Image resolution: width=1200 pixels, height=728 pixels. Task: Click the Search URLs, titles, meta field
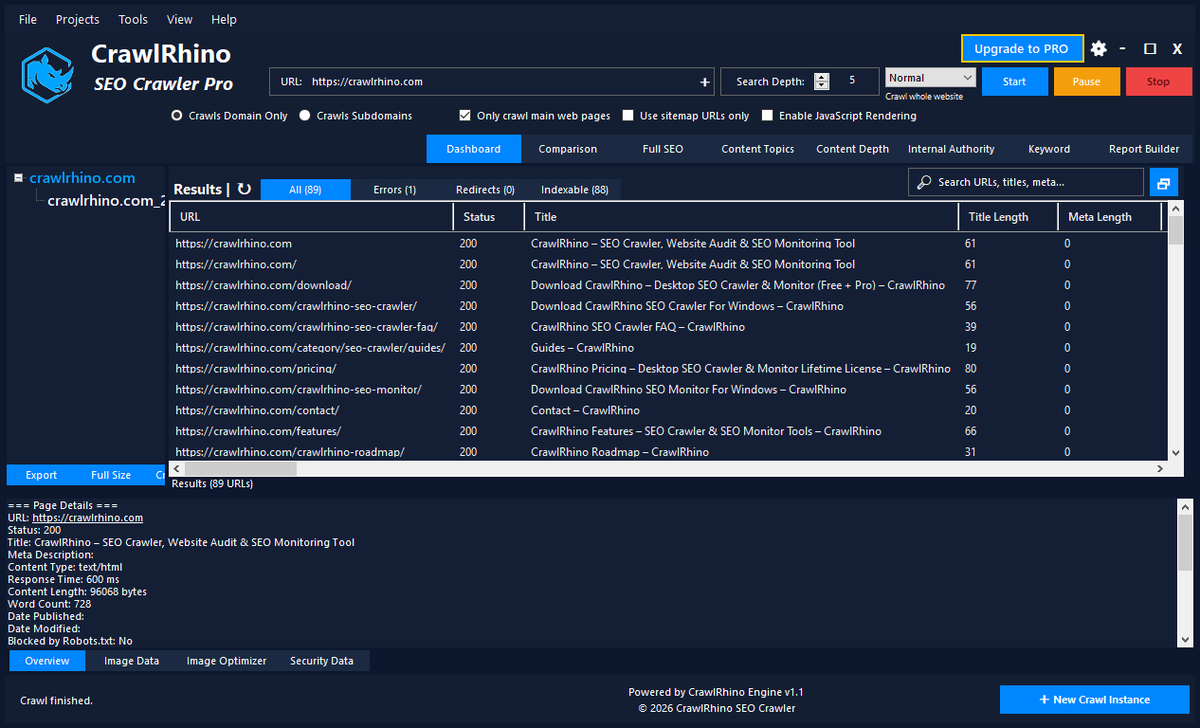1026,182
